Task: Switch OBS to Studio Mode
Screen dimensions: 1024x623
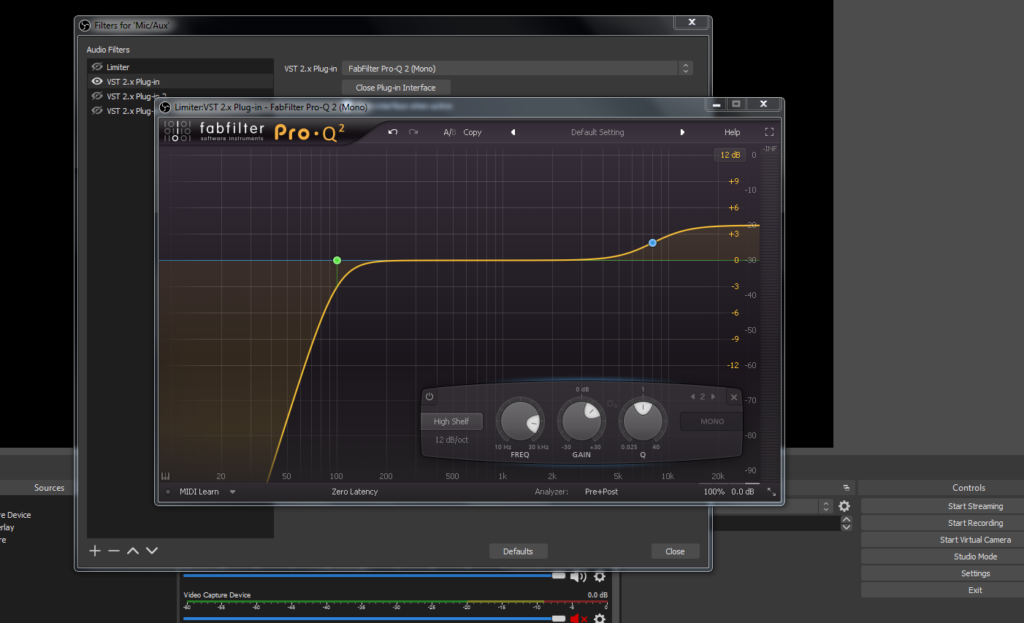Action: pos(975,557)
